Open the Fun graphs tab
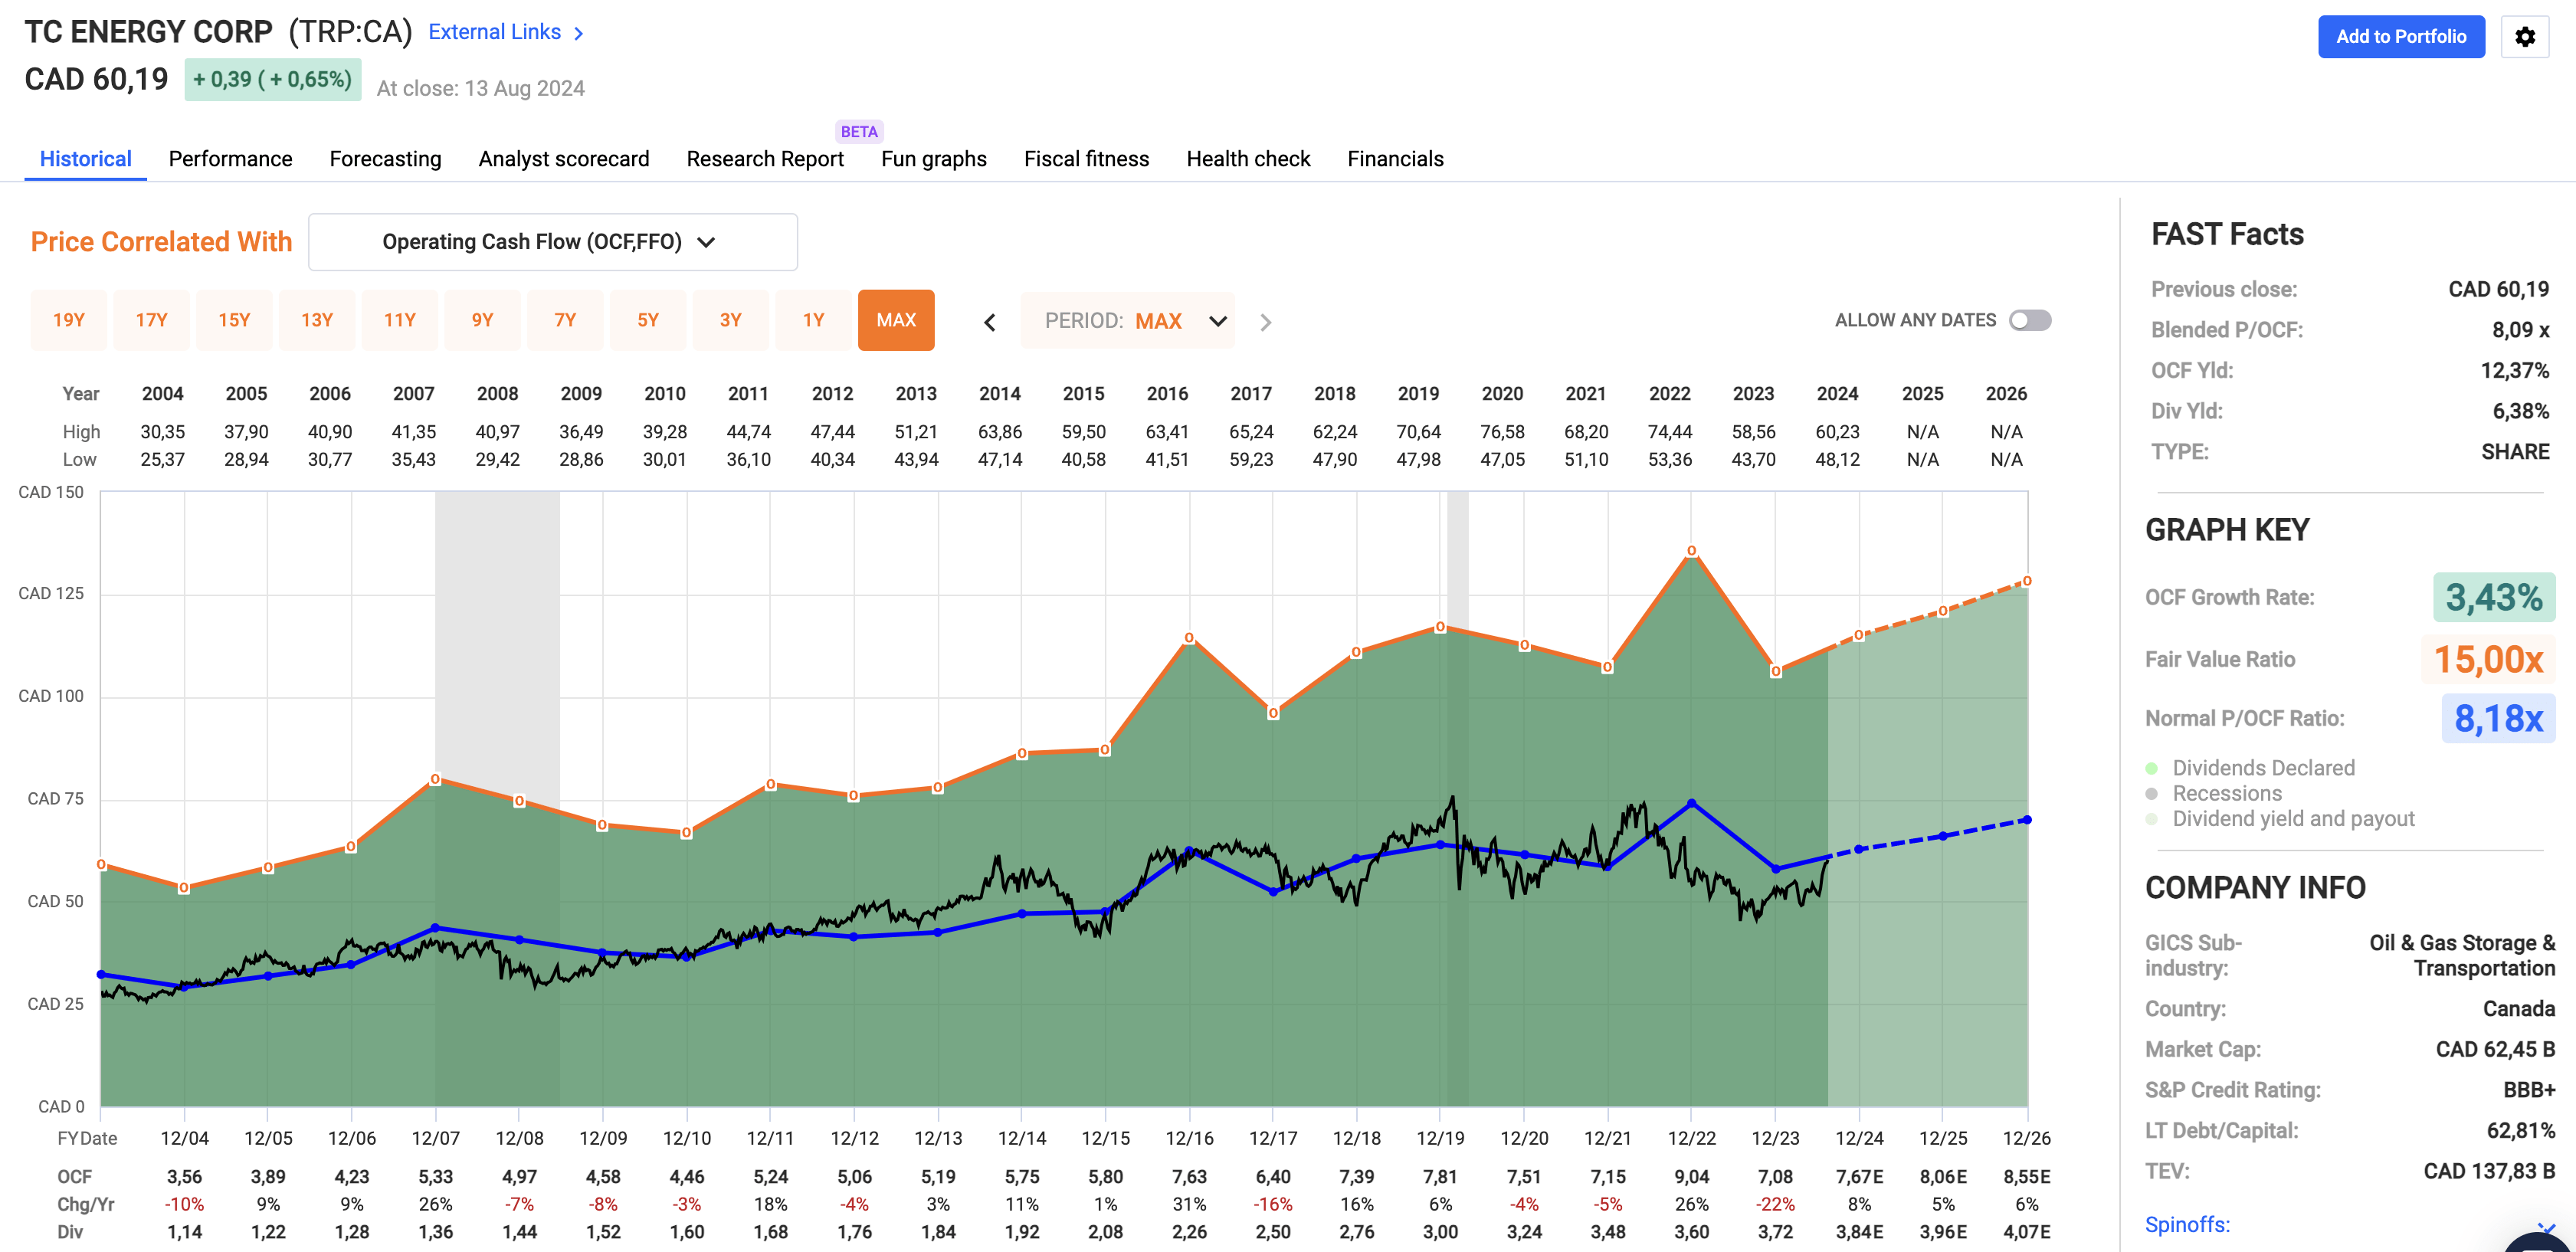The image size is (2576, 1252). pos(933,159)
